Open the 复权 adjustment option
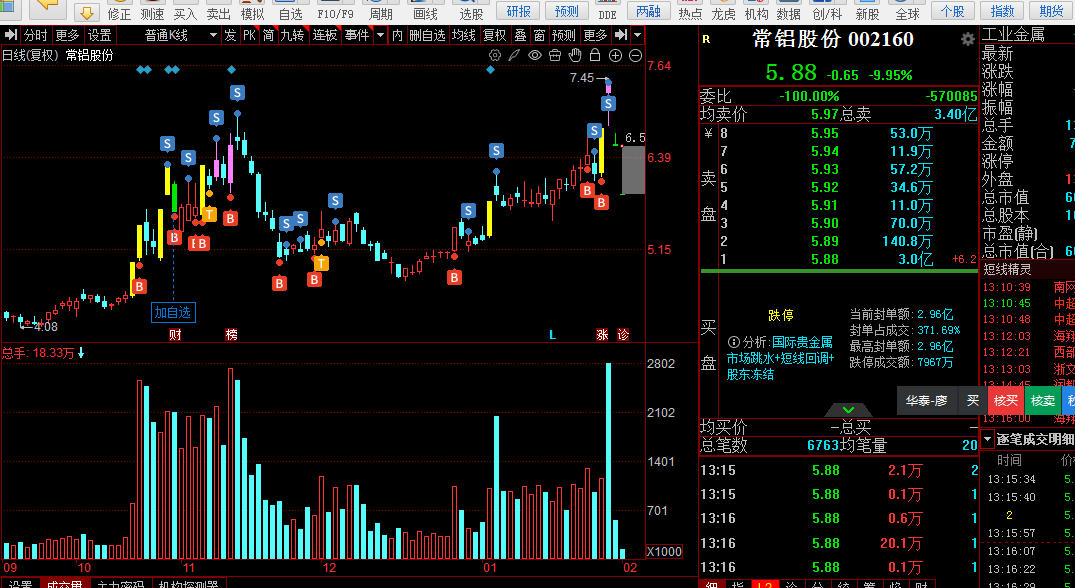This screenshot has height=588, width=1075. click(495, 35)
